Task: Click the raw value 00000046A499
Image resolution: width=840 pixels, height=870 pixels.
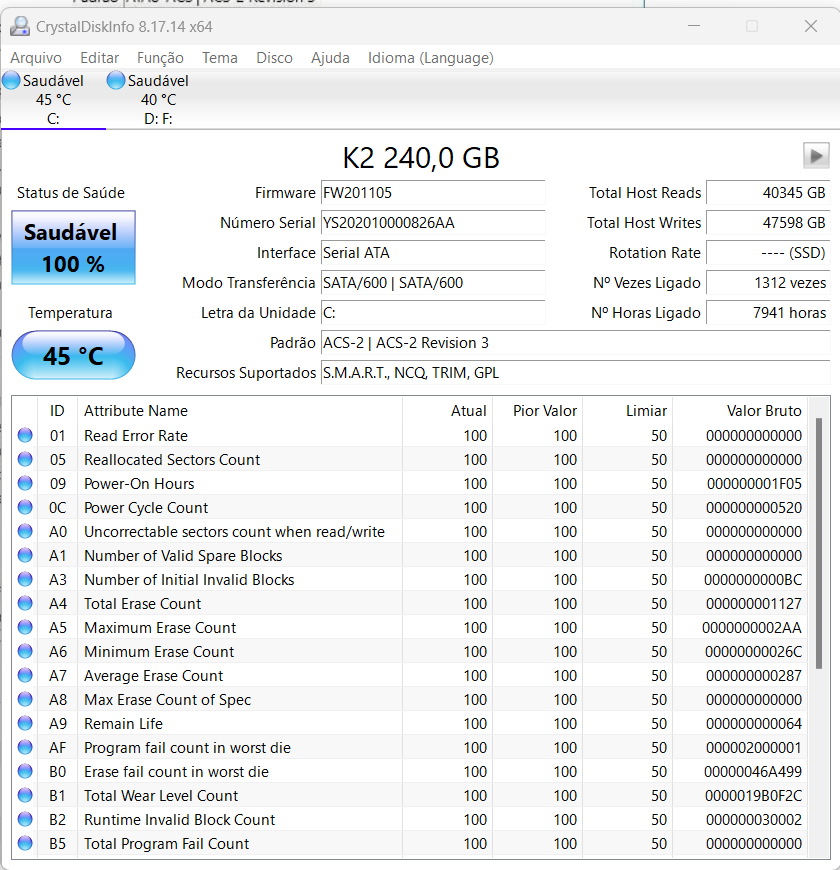Action: coord(753,772)
